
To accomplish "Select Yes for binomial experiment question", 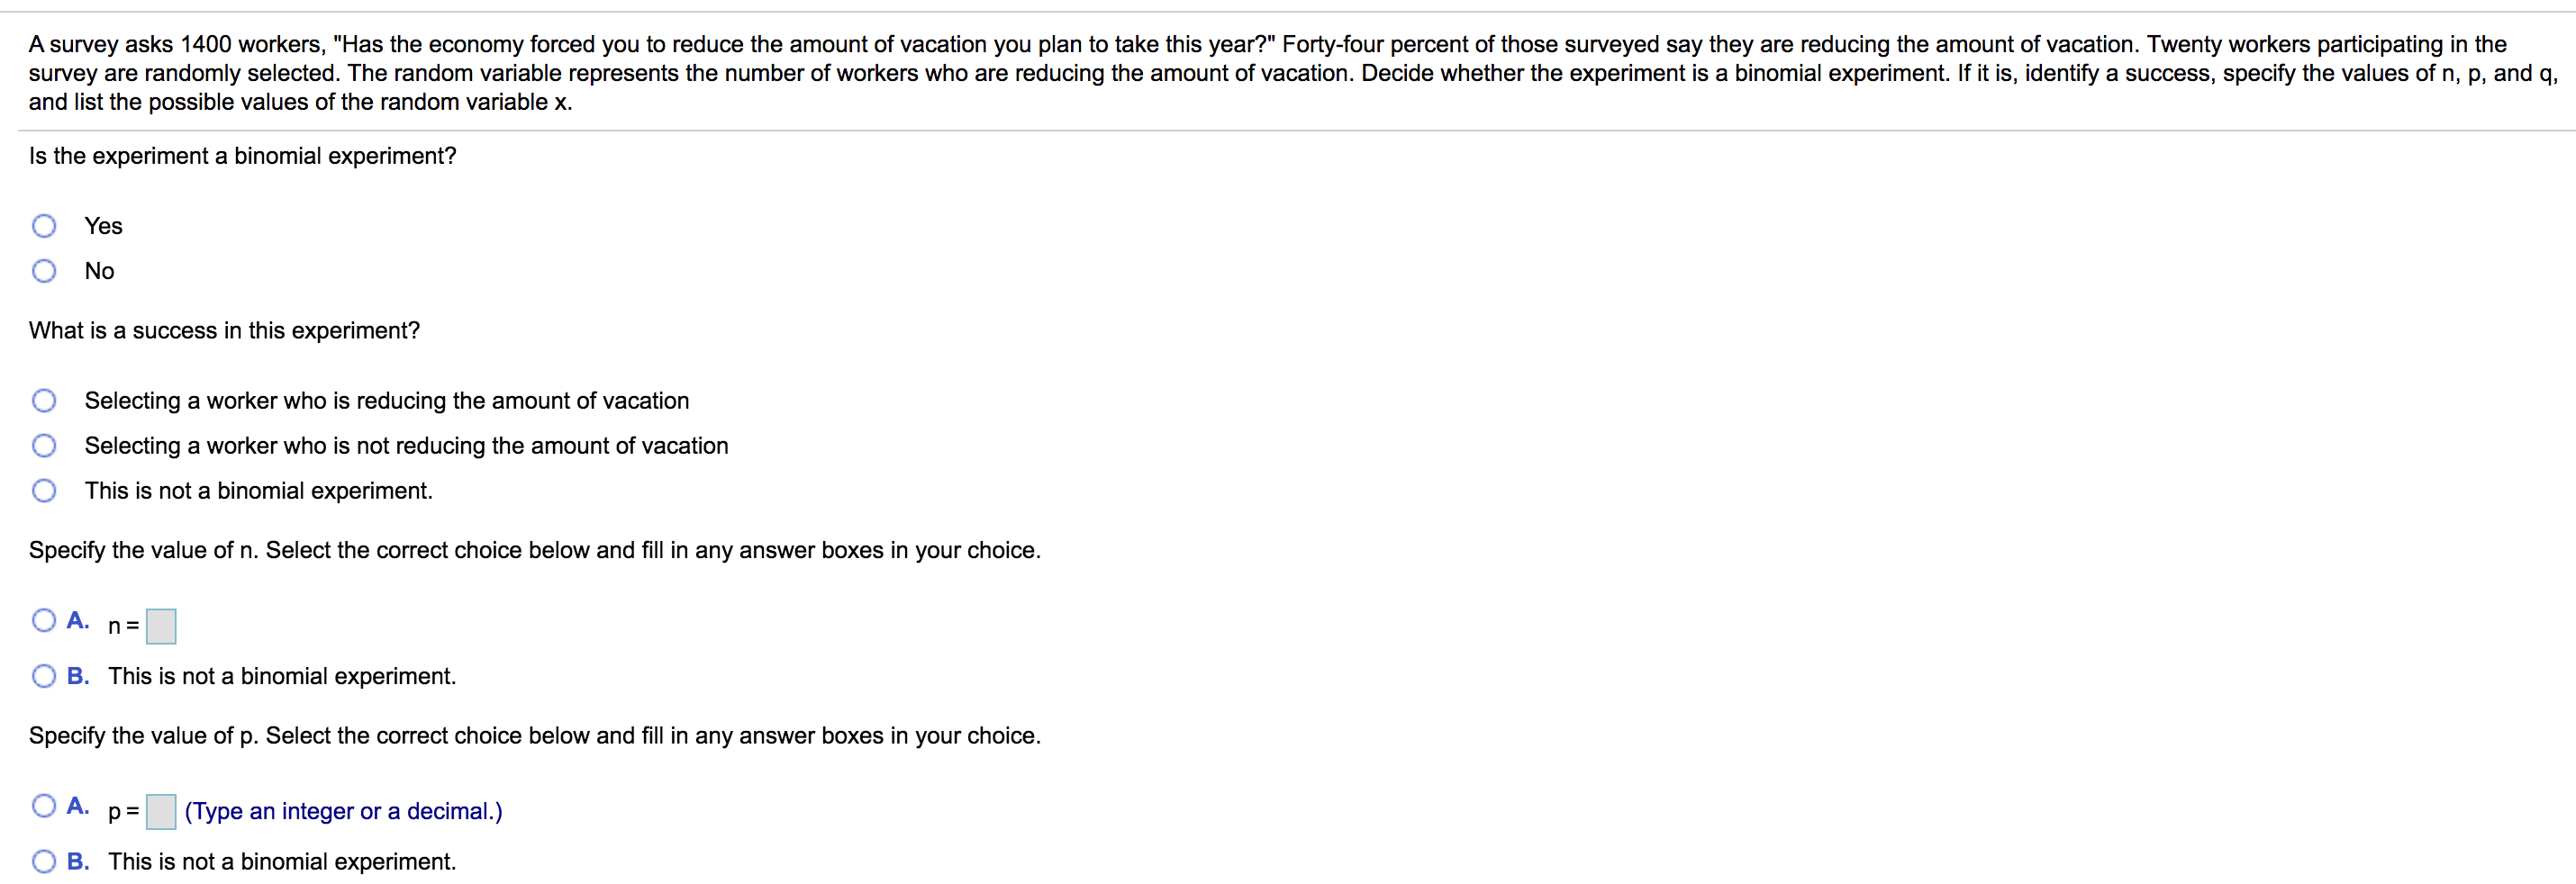I will click(44, 226).
